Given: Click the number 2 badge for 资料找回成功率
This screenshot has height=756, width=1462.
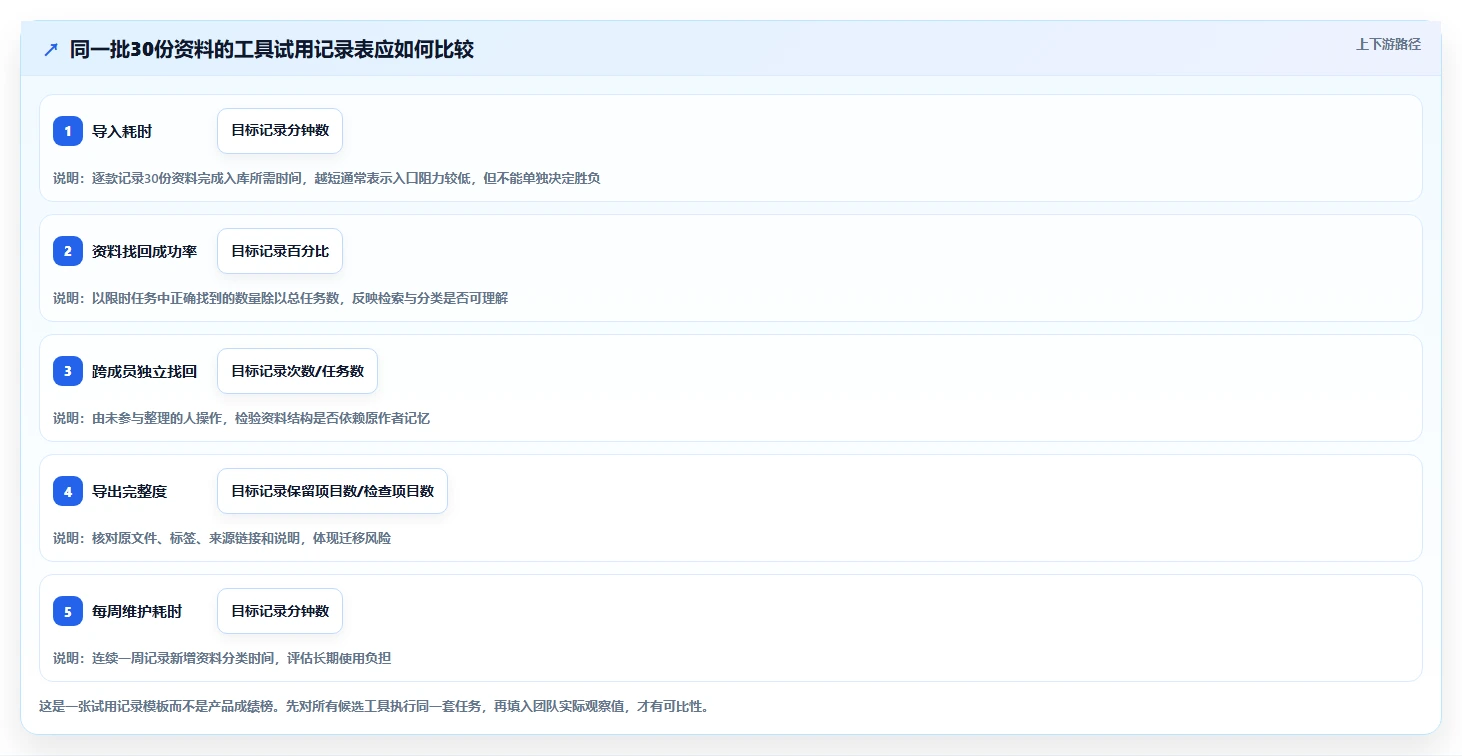Looking at the screenshot, I should coord(68,251).
